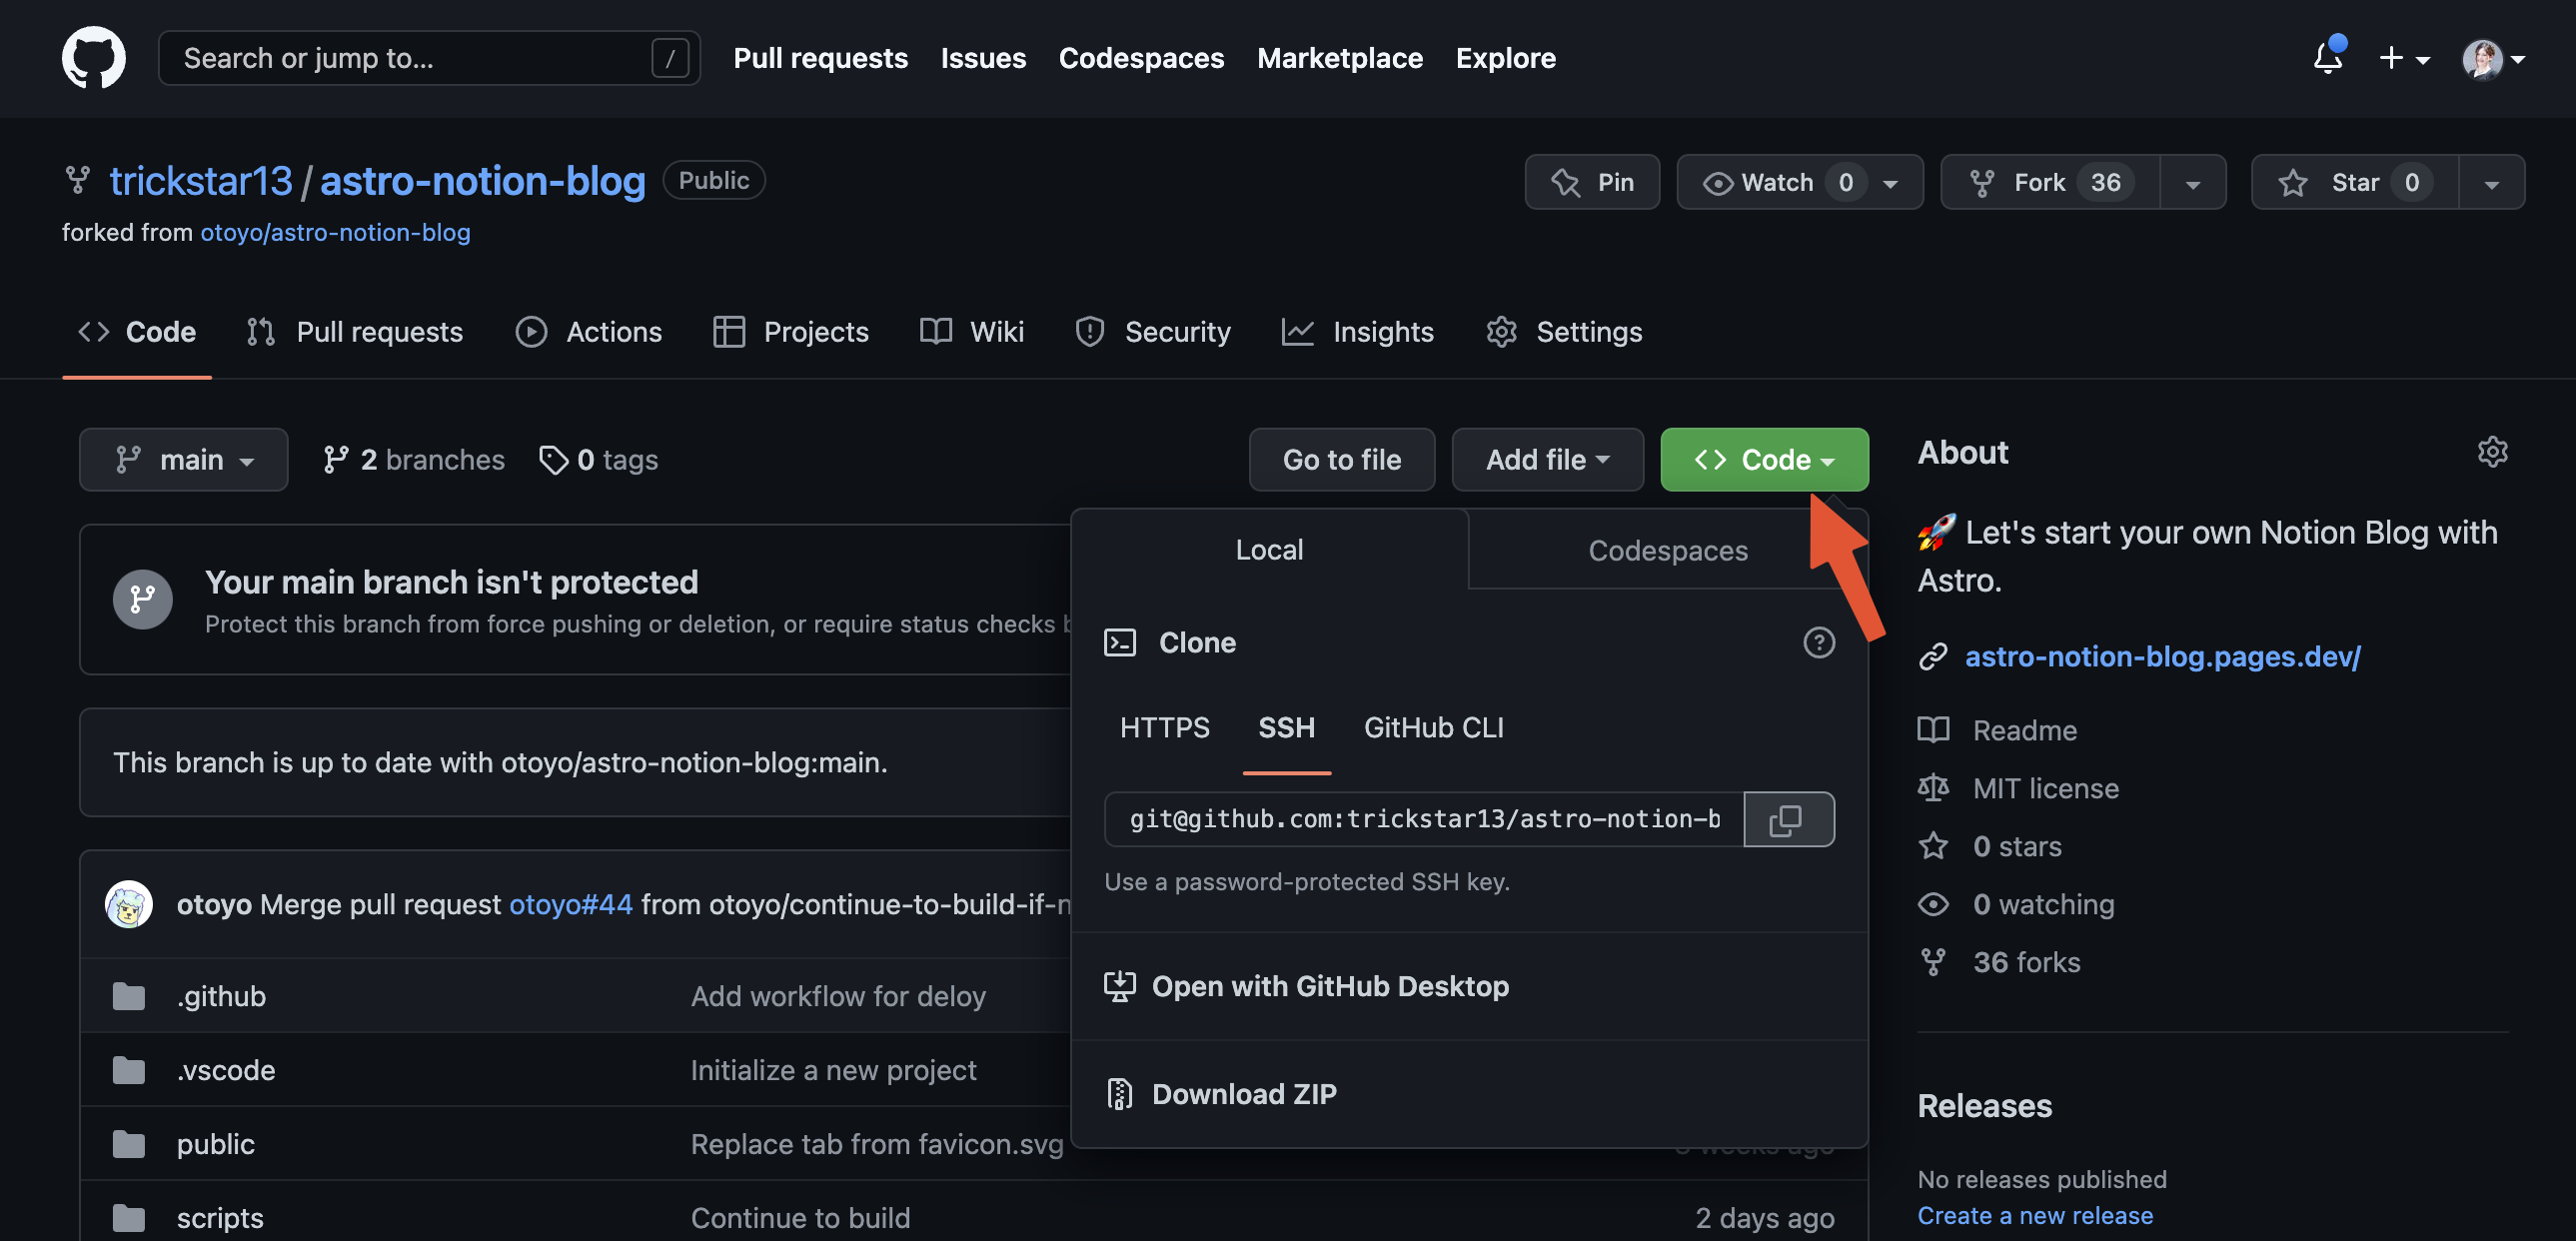Download ZIP of the repository
2576x1241 pixels.
[1220, 1094]
